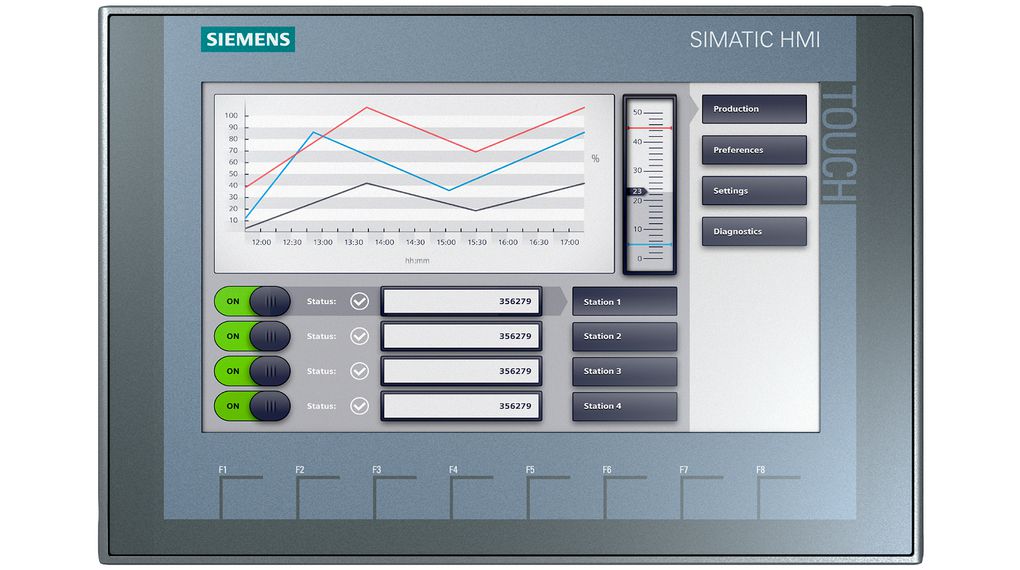
Task: Click the Station 2 value field 356279
Action: [x=461, y=336]
